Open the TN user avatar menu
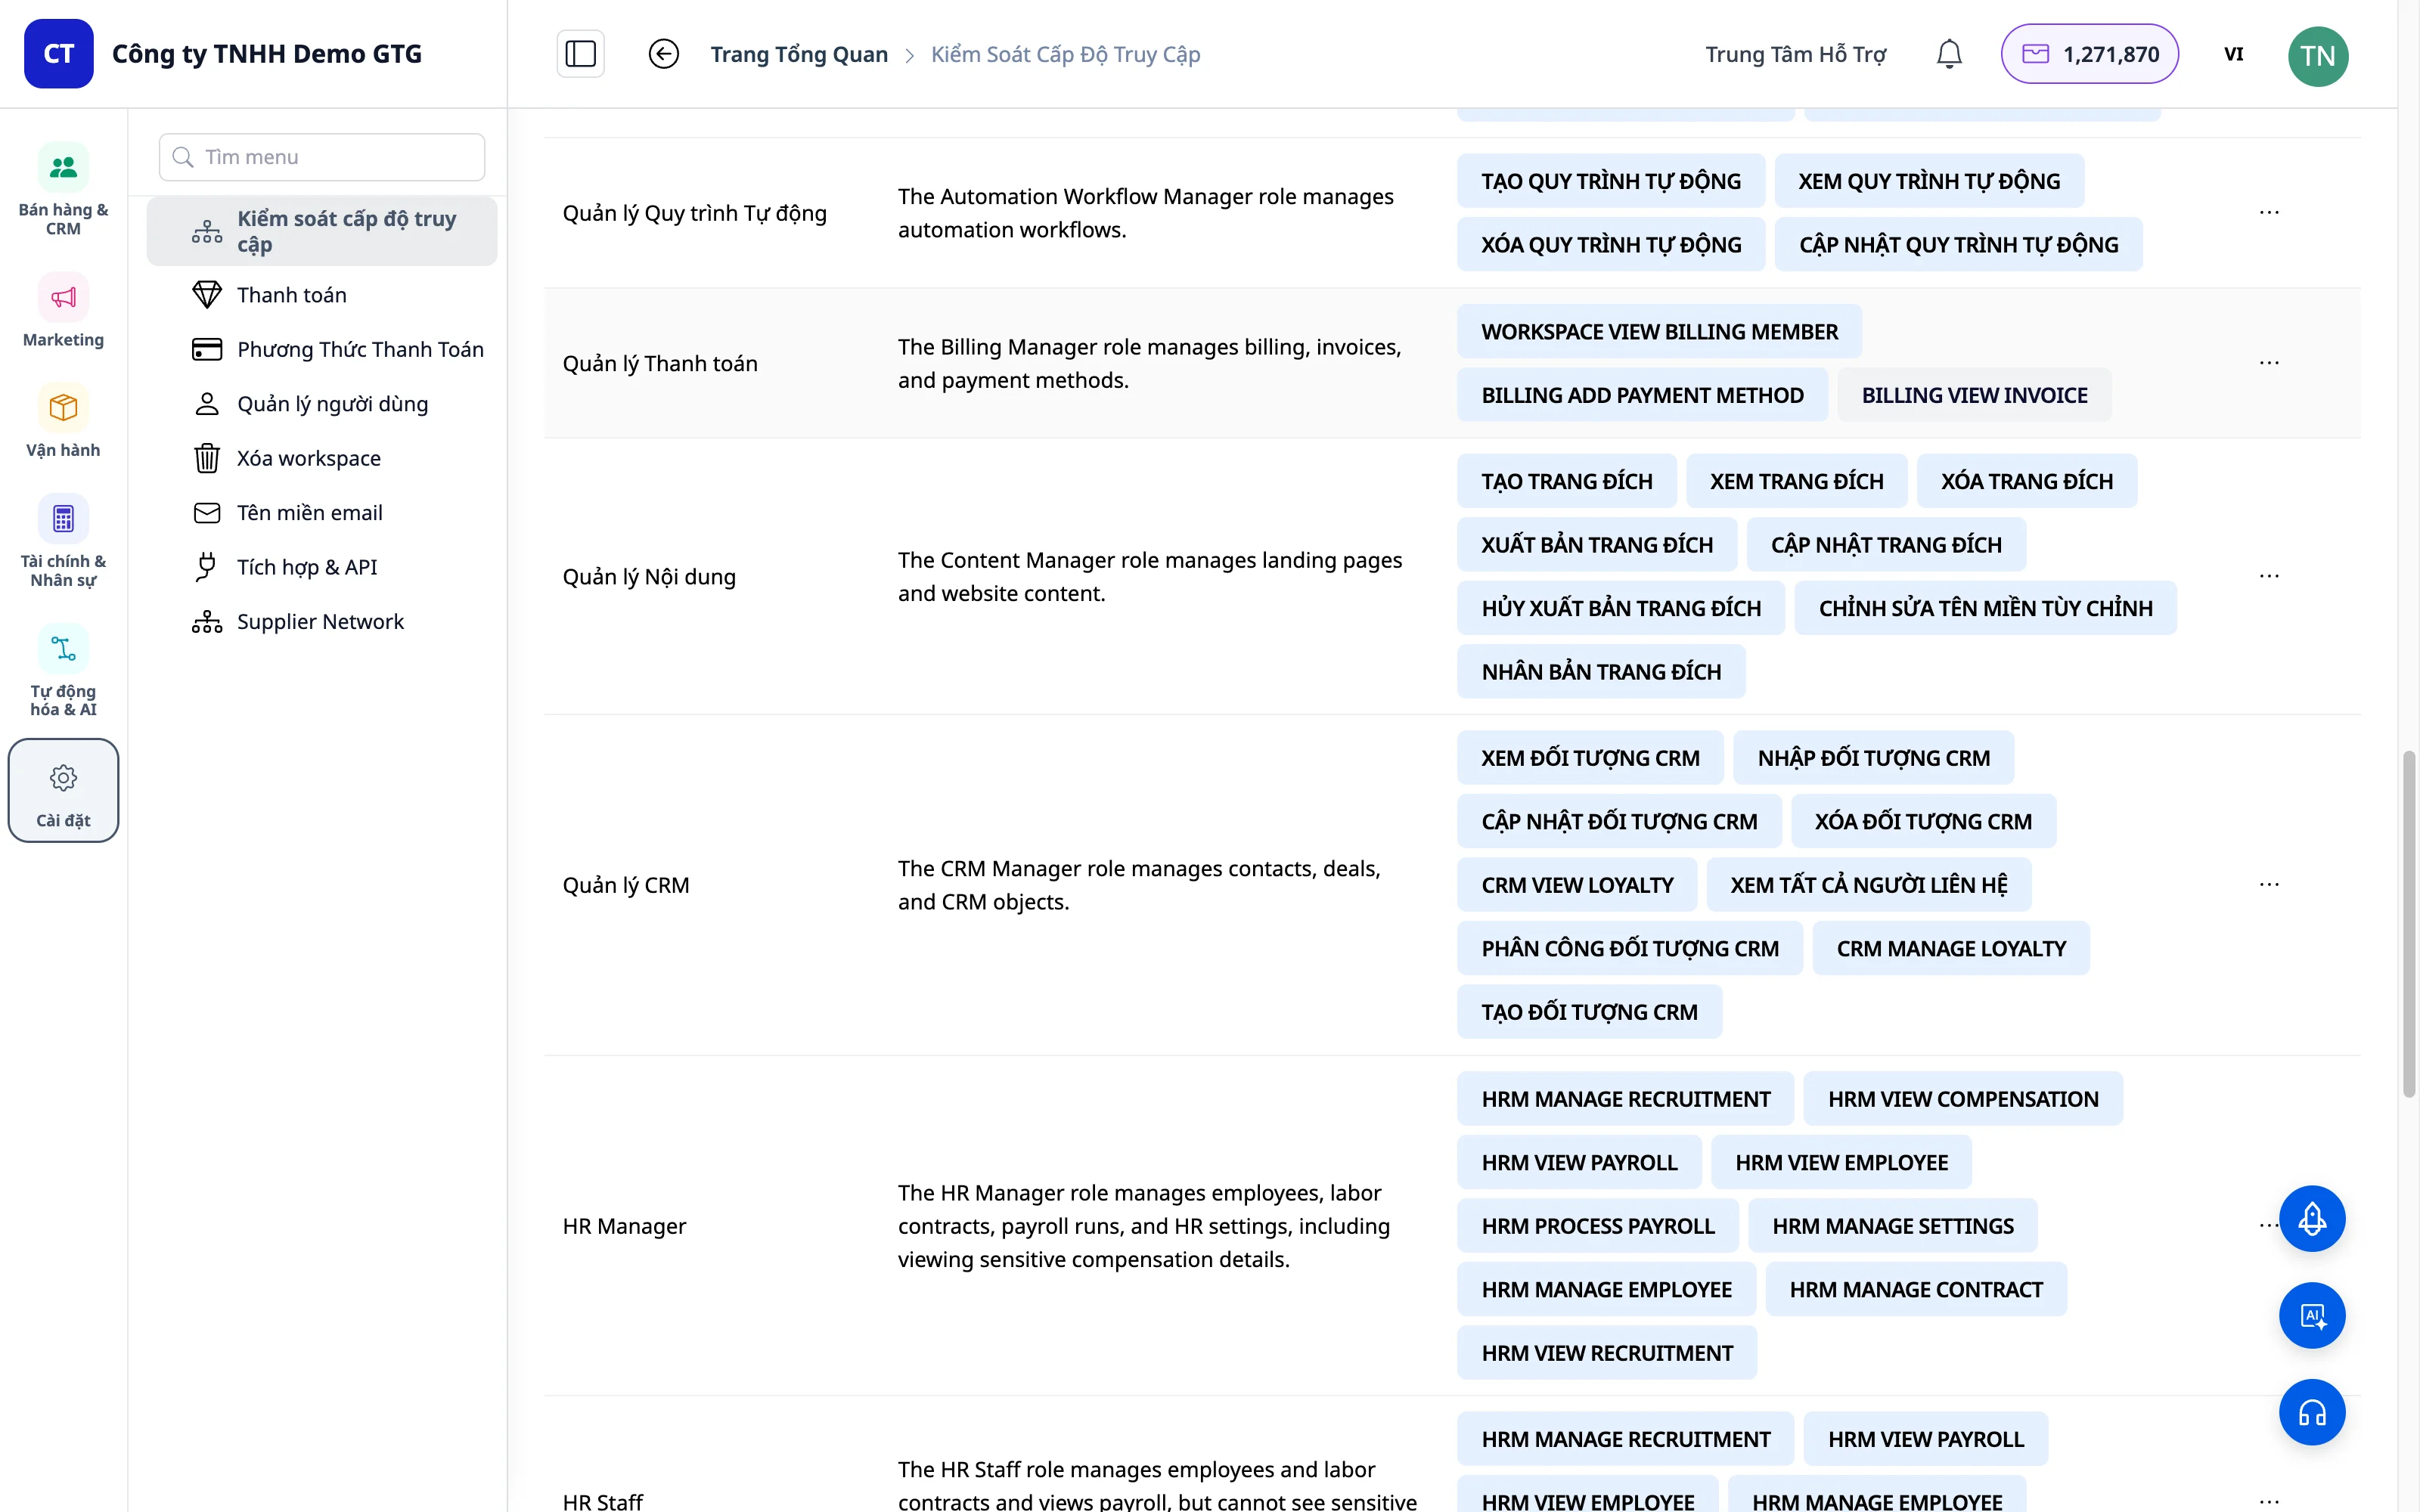Screen dimensions: 2420x1512 pyautogui.click(x=2317, y=55)
